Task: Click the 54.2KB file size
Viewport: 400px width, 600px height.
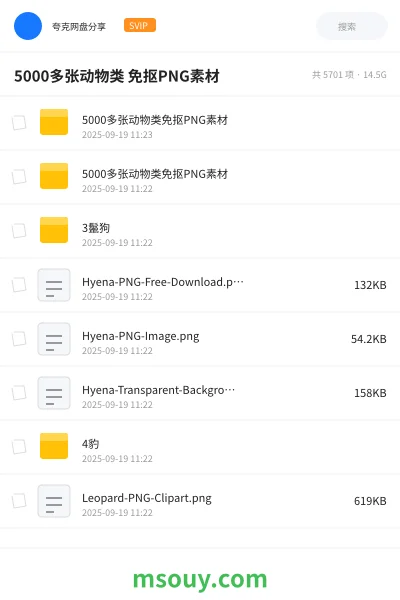Action: 369,339
